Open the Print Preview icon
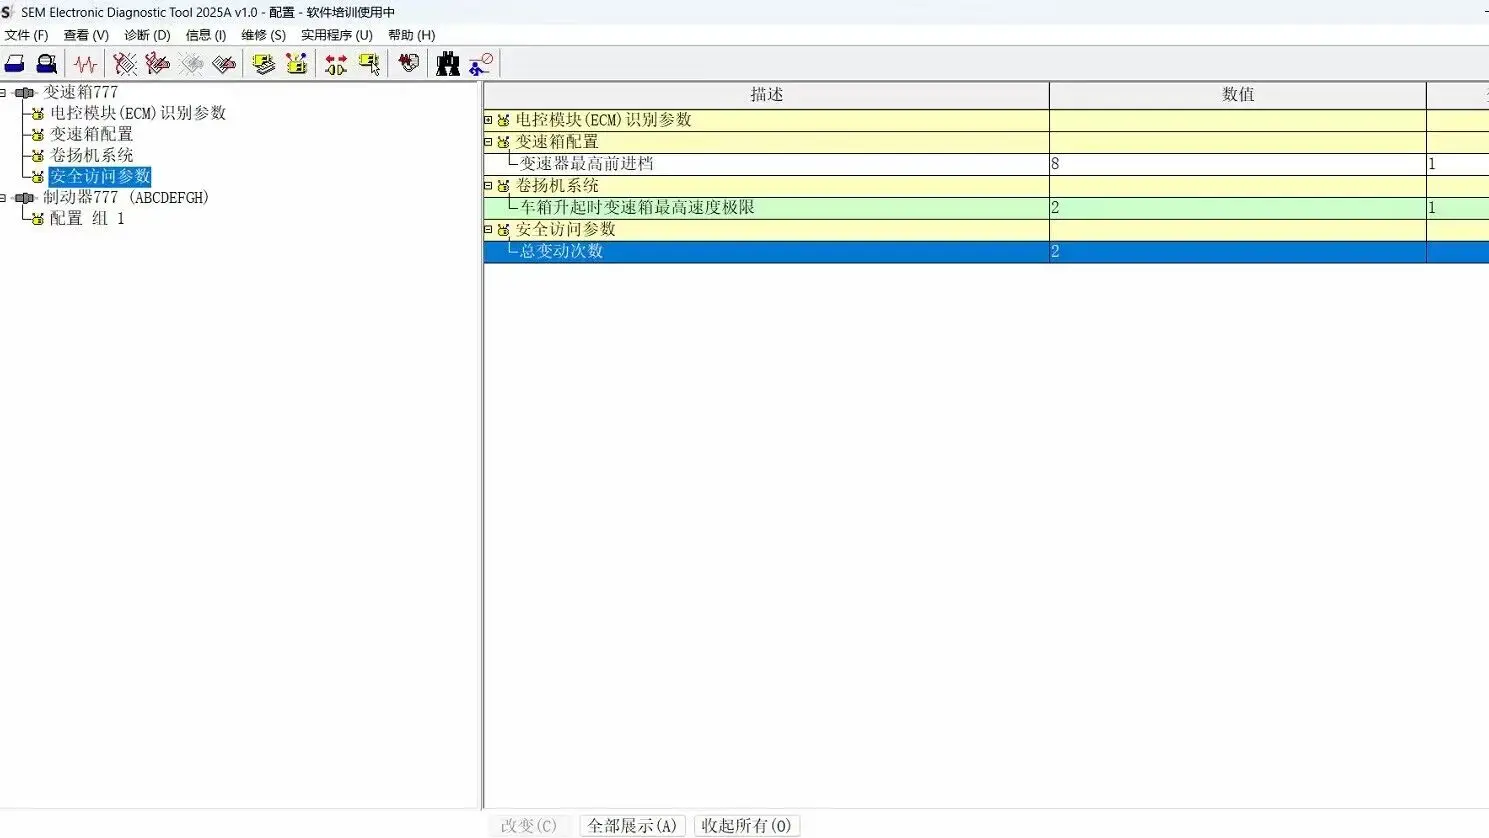Screen dimensions: 1489x838 click(46, 63)
